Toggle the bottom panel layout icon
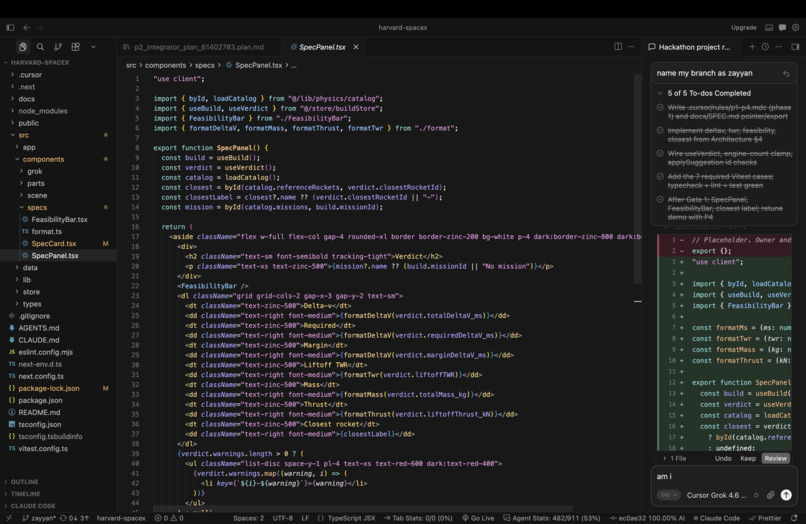 point(769,27)
